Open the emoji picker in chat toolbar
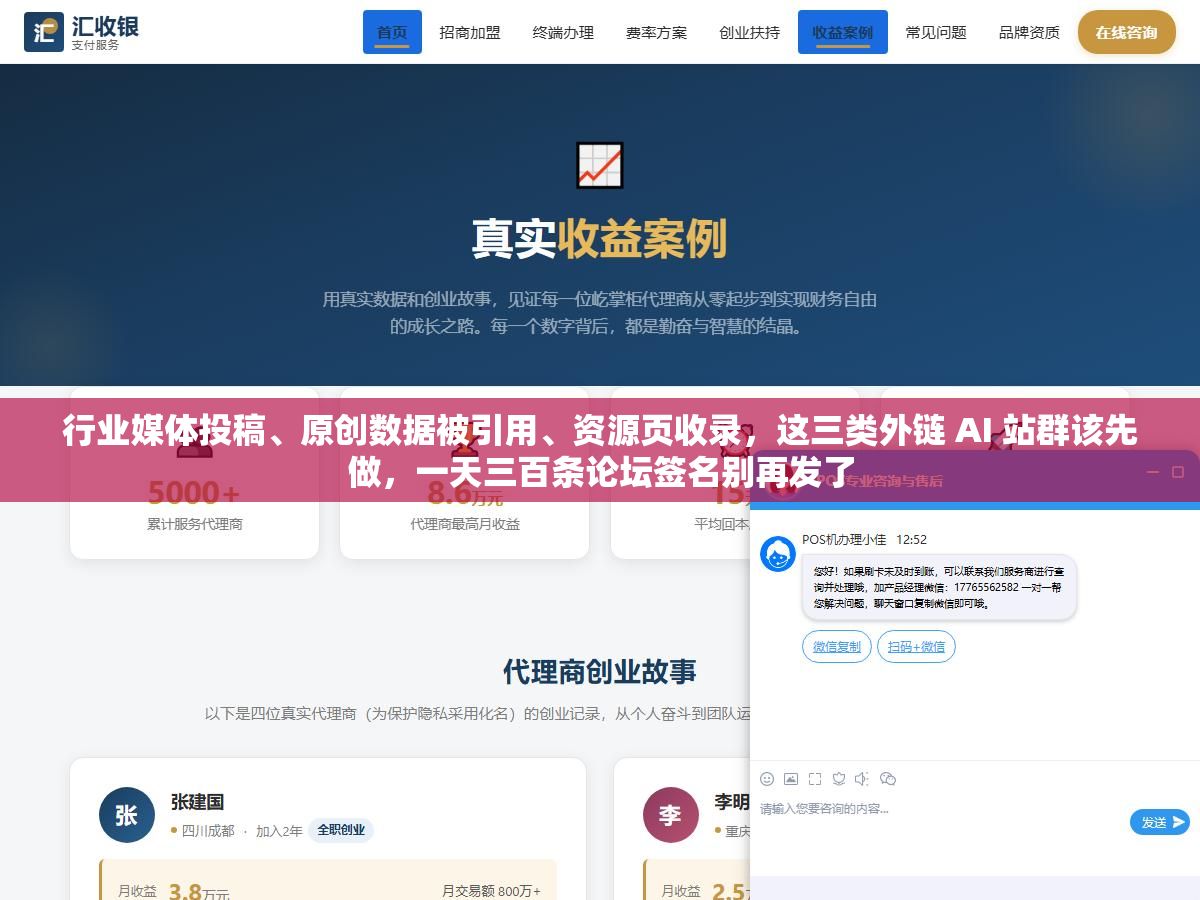The height and width of the screenshot is (900, 1200). [x=767, y=779]
